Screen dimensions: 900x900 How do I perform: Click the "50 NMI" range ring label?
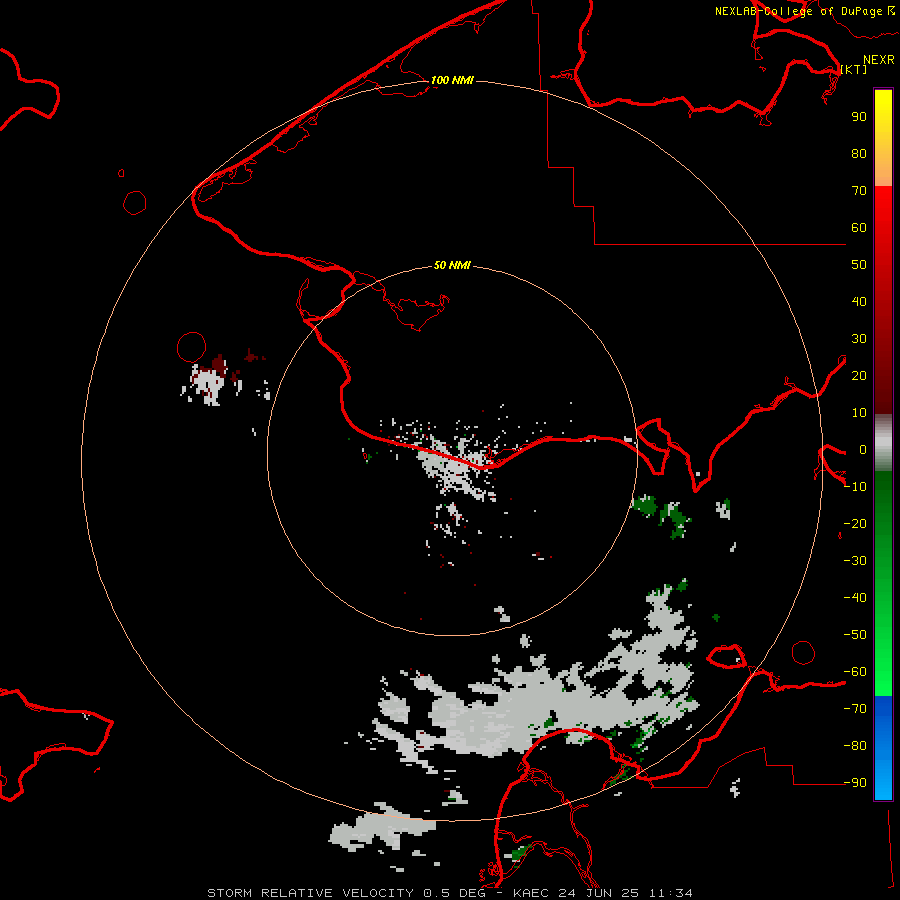(452, 265)
